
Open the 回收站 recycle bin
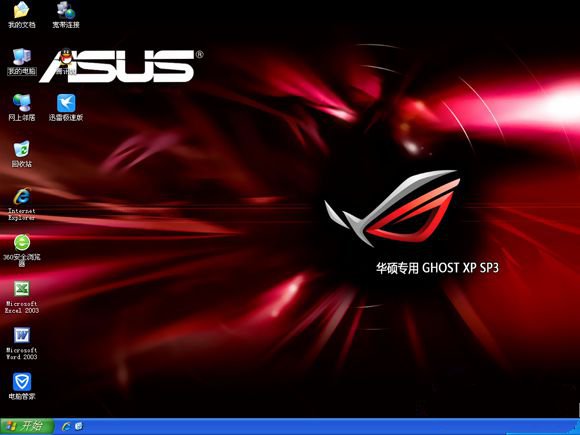click(x=21, y=154)
